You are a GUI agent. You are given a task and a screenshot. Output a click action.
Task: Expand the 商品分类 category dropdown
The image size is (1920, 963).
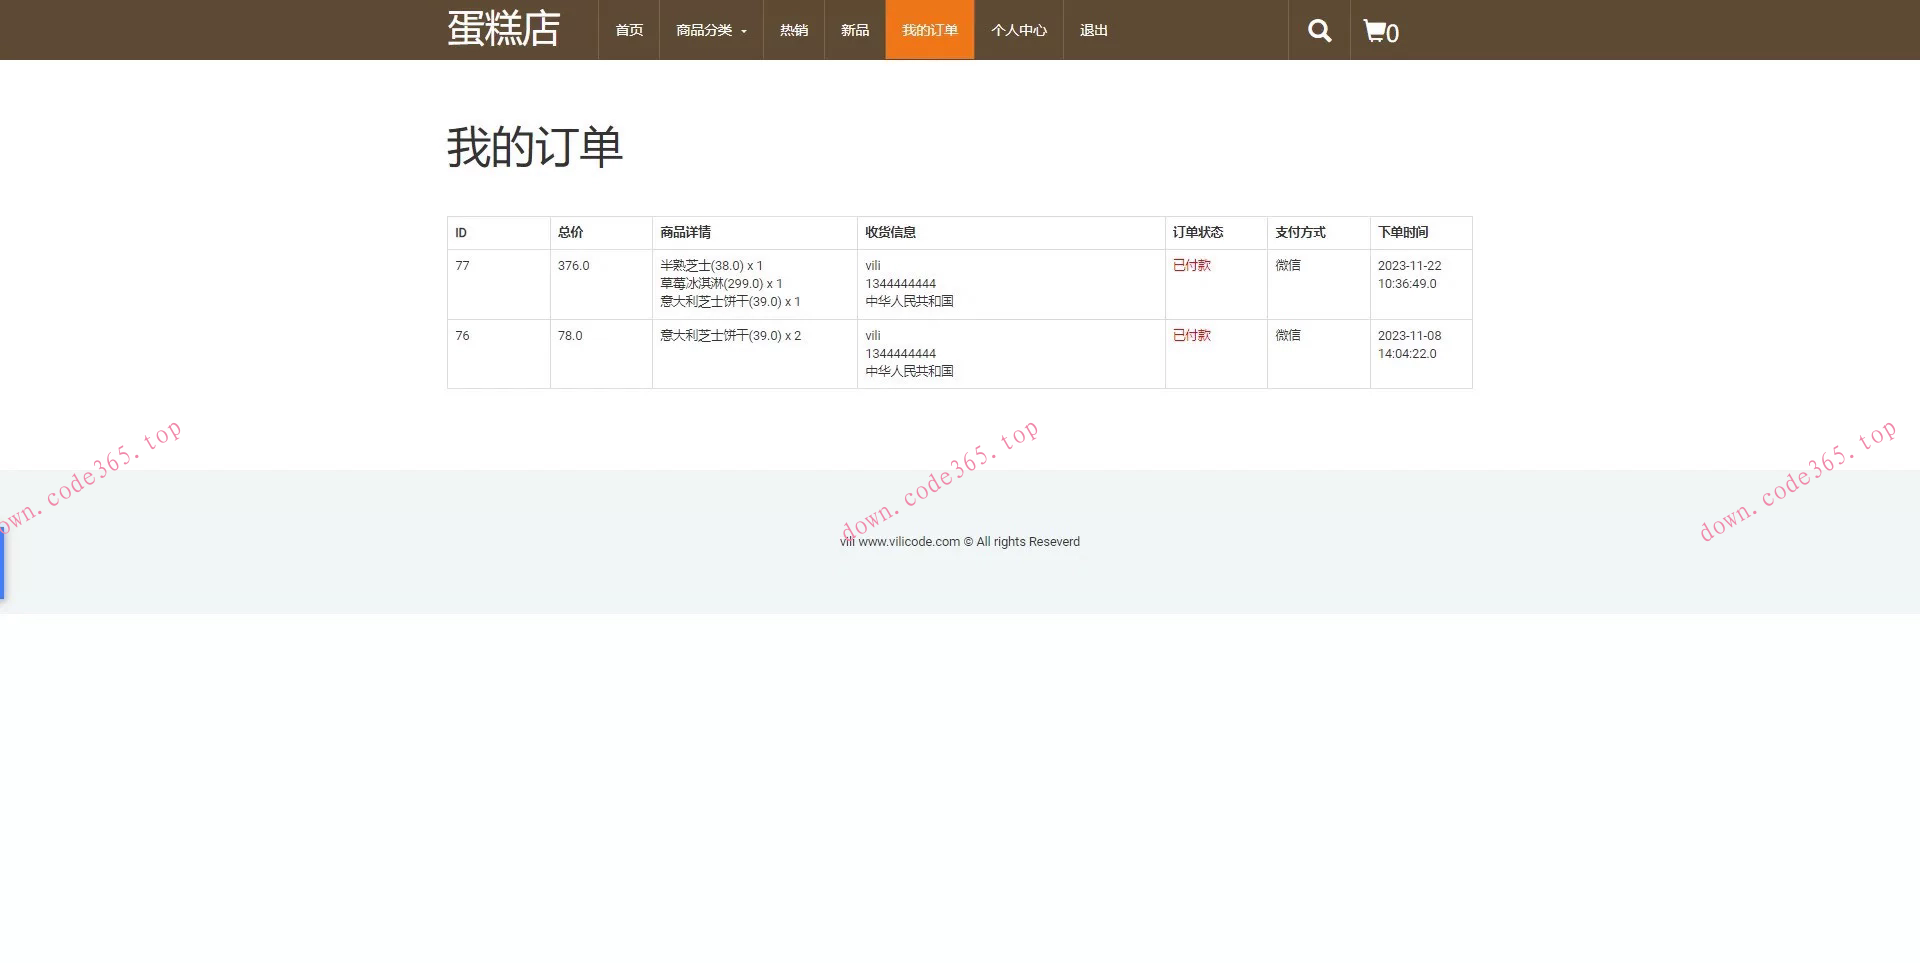pyautogui.click(x=703, y=30)
